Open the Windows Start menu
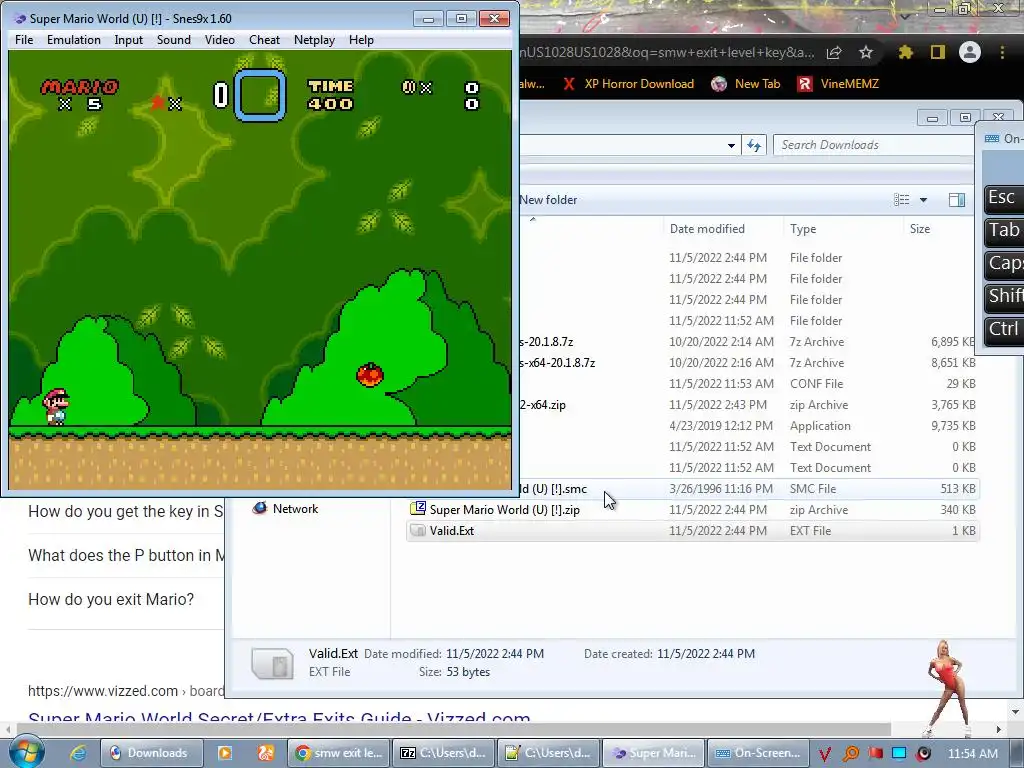The height and width of the screenshot is (768, 1024). tap(27, 752)
